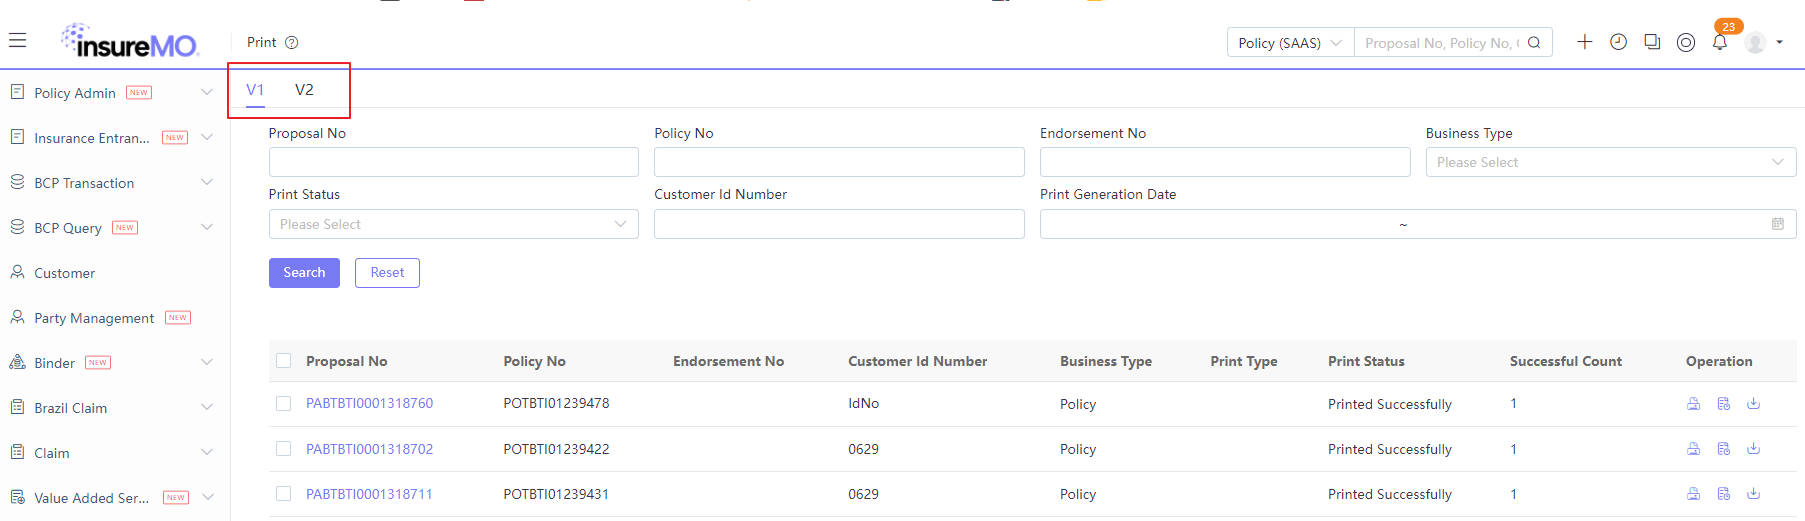Open the recent history clock icon

[x=1618, y=42]
